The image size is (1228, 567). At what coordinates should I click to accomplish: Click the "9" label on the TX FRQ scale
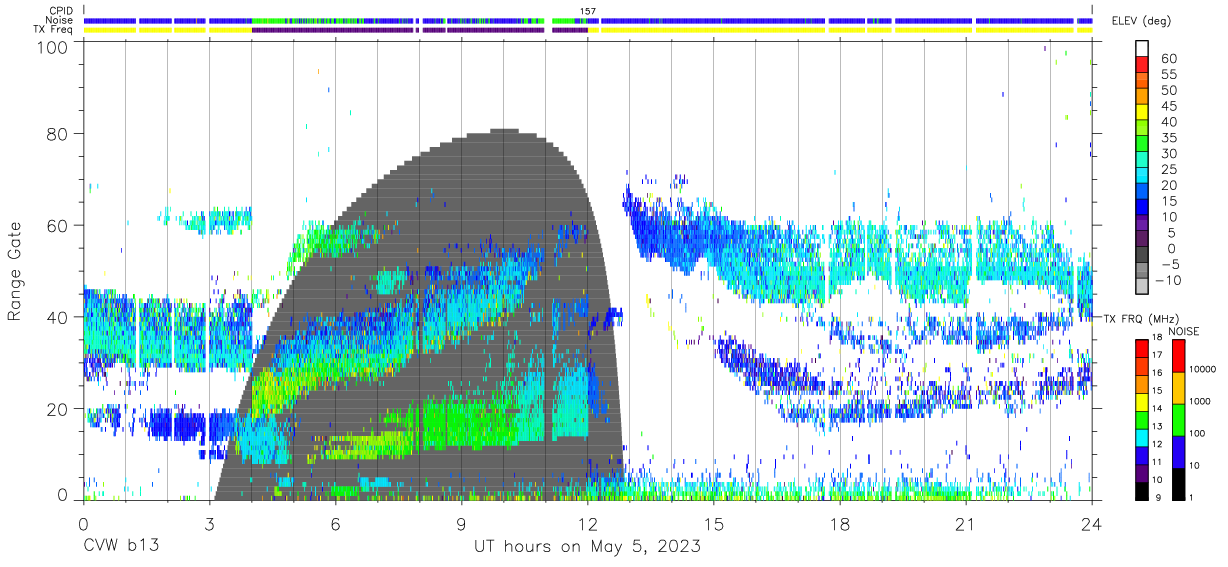pos(1158,498)
